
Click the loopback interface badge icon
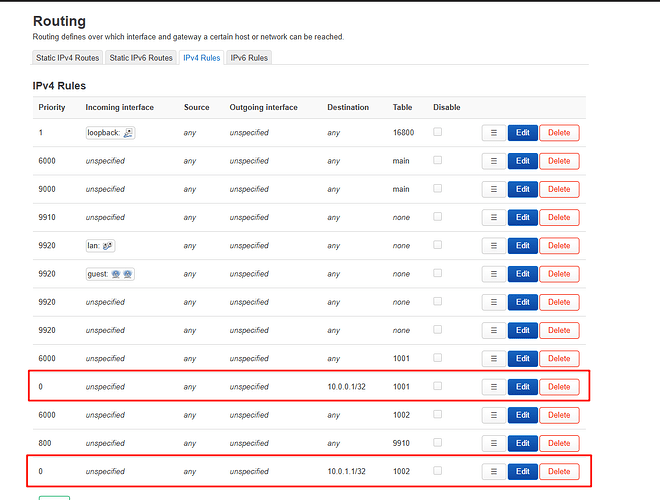pyautogui.click(x=127, y=133)
